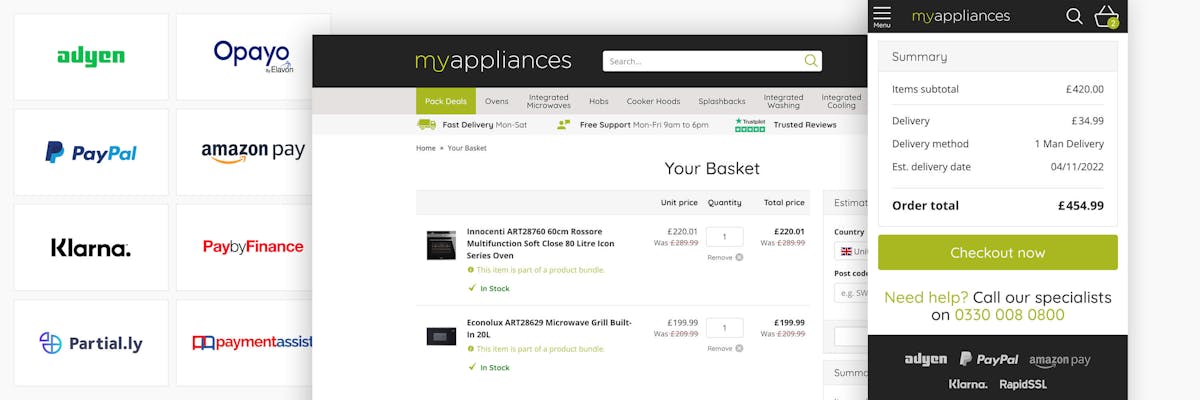Open the Country dropdown with UK flag
Screen dimensions: 1200x400
point(851,251)
